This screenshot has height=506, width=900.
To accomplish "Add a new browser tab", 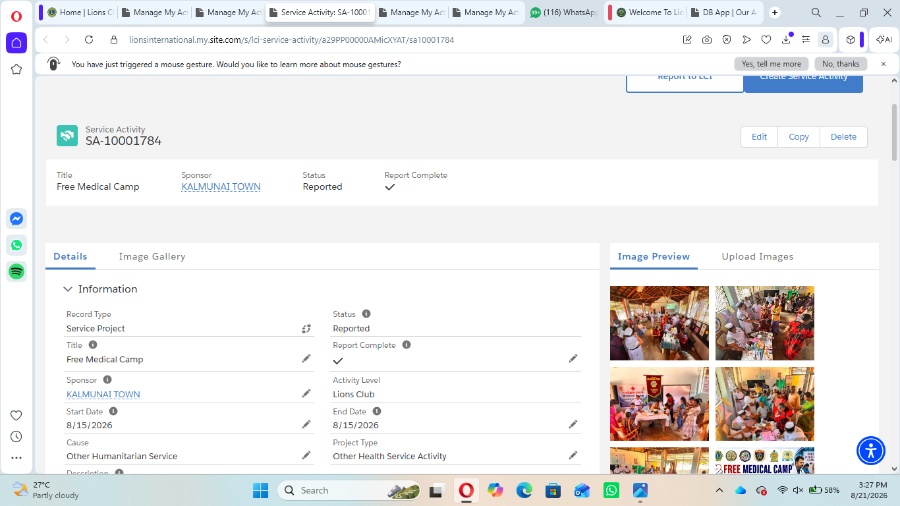I will 774,12.
